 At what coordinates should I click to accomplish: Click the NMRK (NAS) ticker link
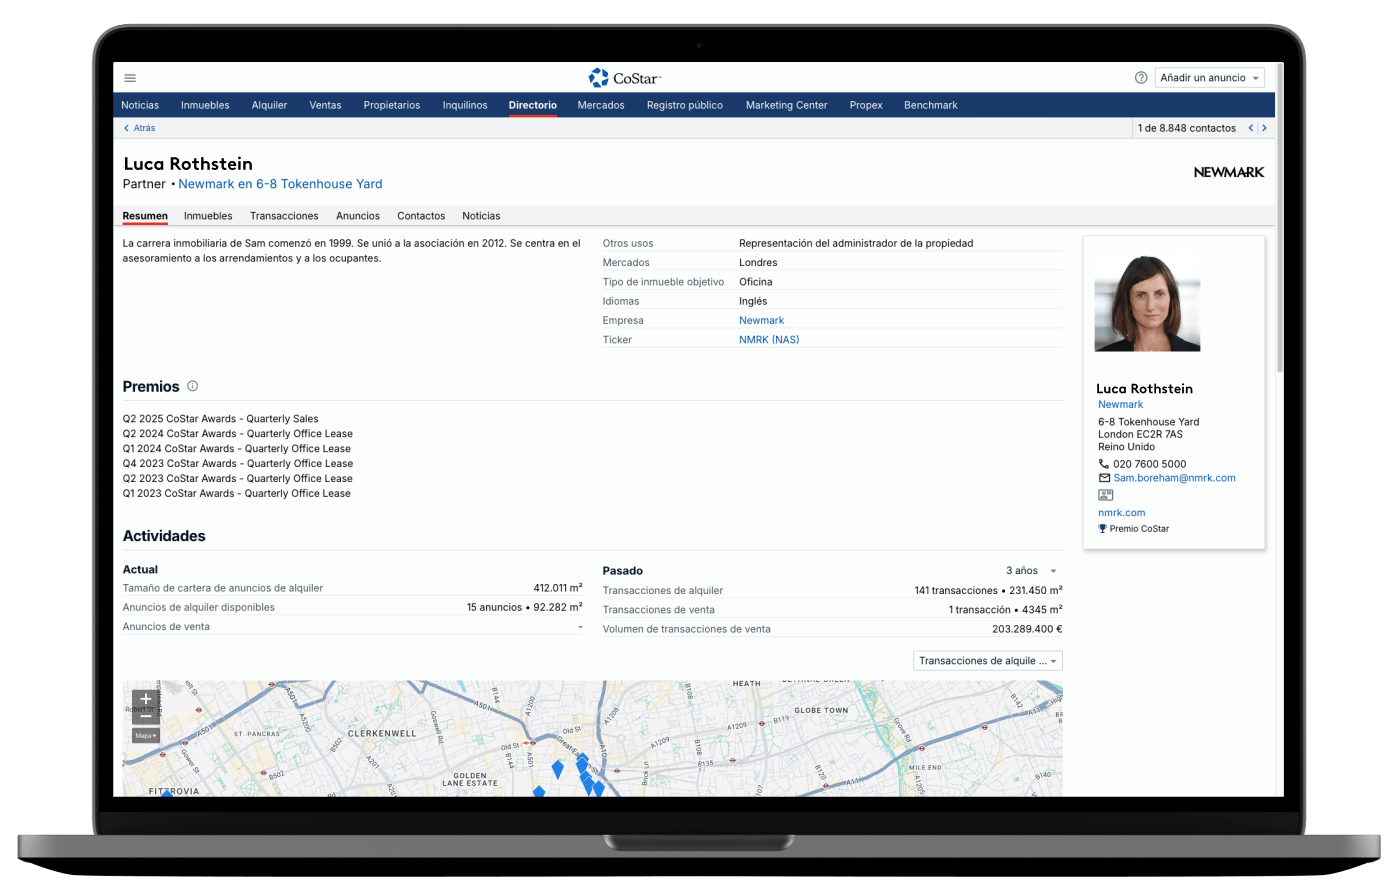pyautogui.click(x=769, y=340)
